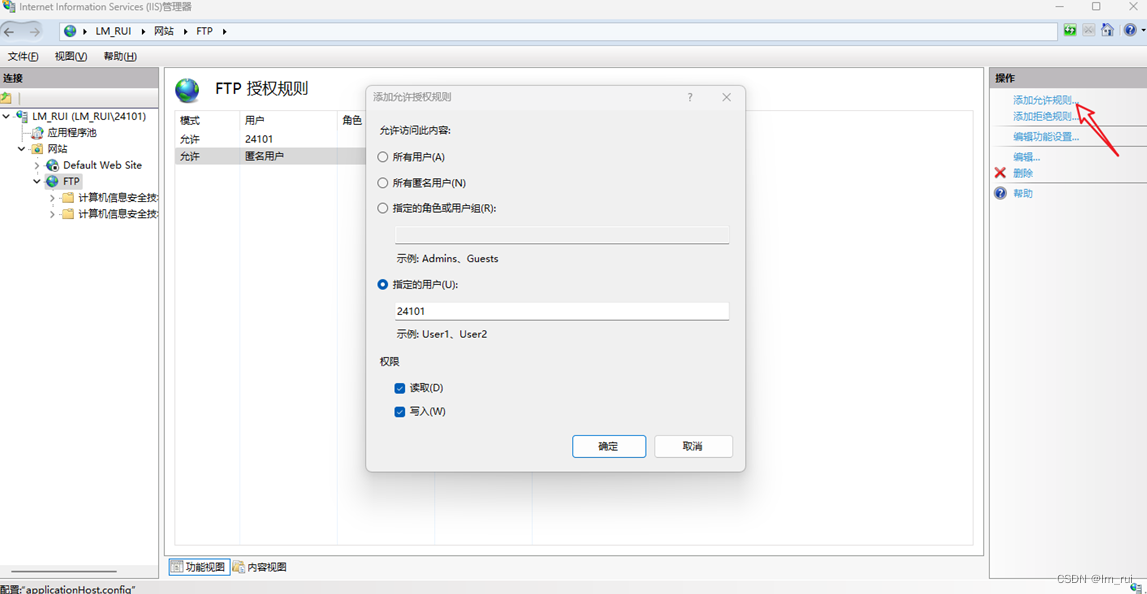1147x594 pixels.
Task: Uncheck the 读取(D) permission checkbox
Action: 399,388
